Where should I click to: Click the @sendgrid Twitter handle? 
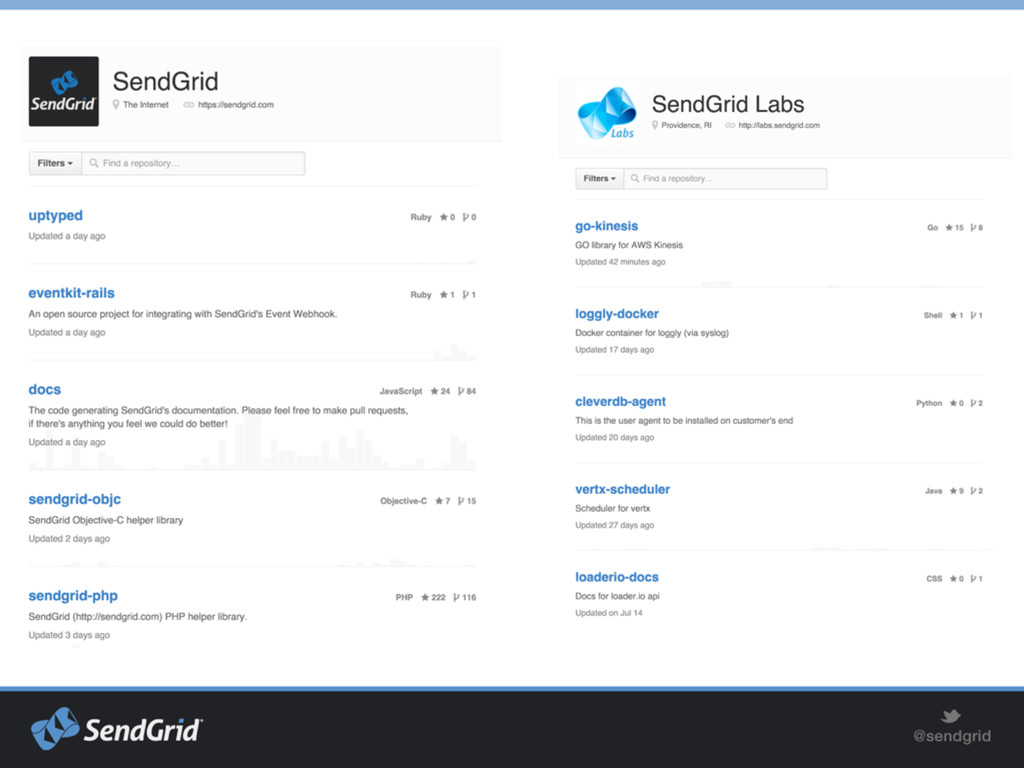click(952, 736)
